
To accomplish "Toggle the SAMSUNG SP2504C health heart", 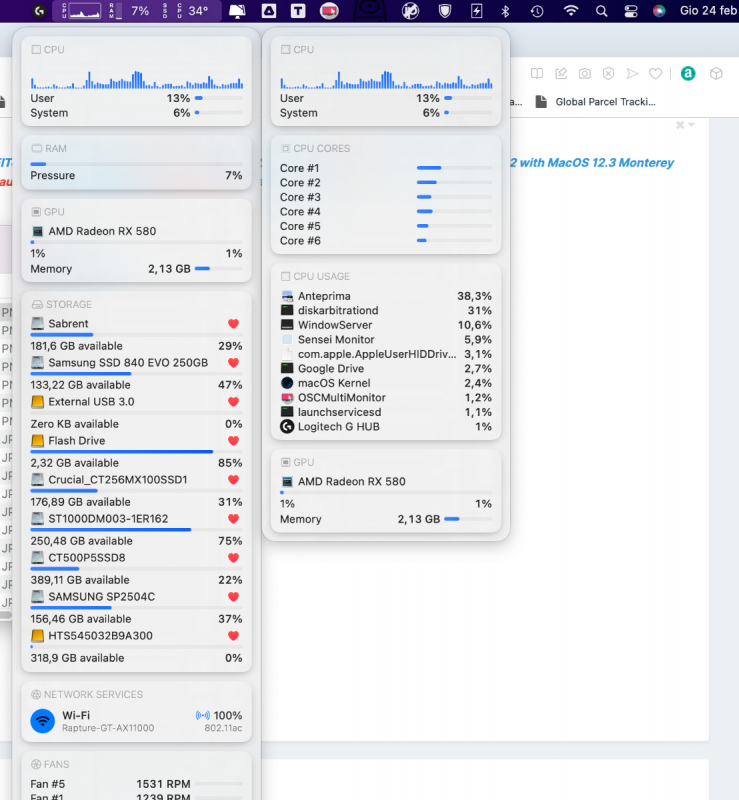I will [233, 597].
